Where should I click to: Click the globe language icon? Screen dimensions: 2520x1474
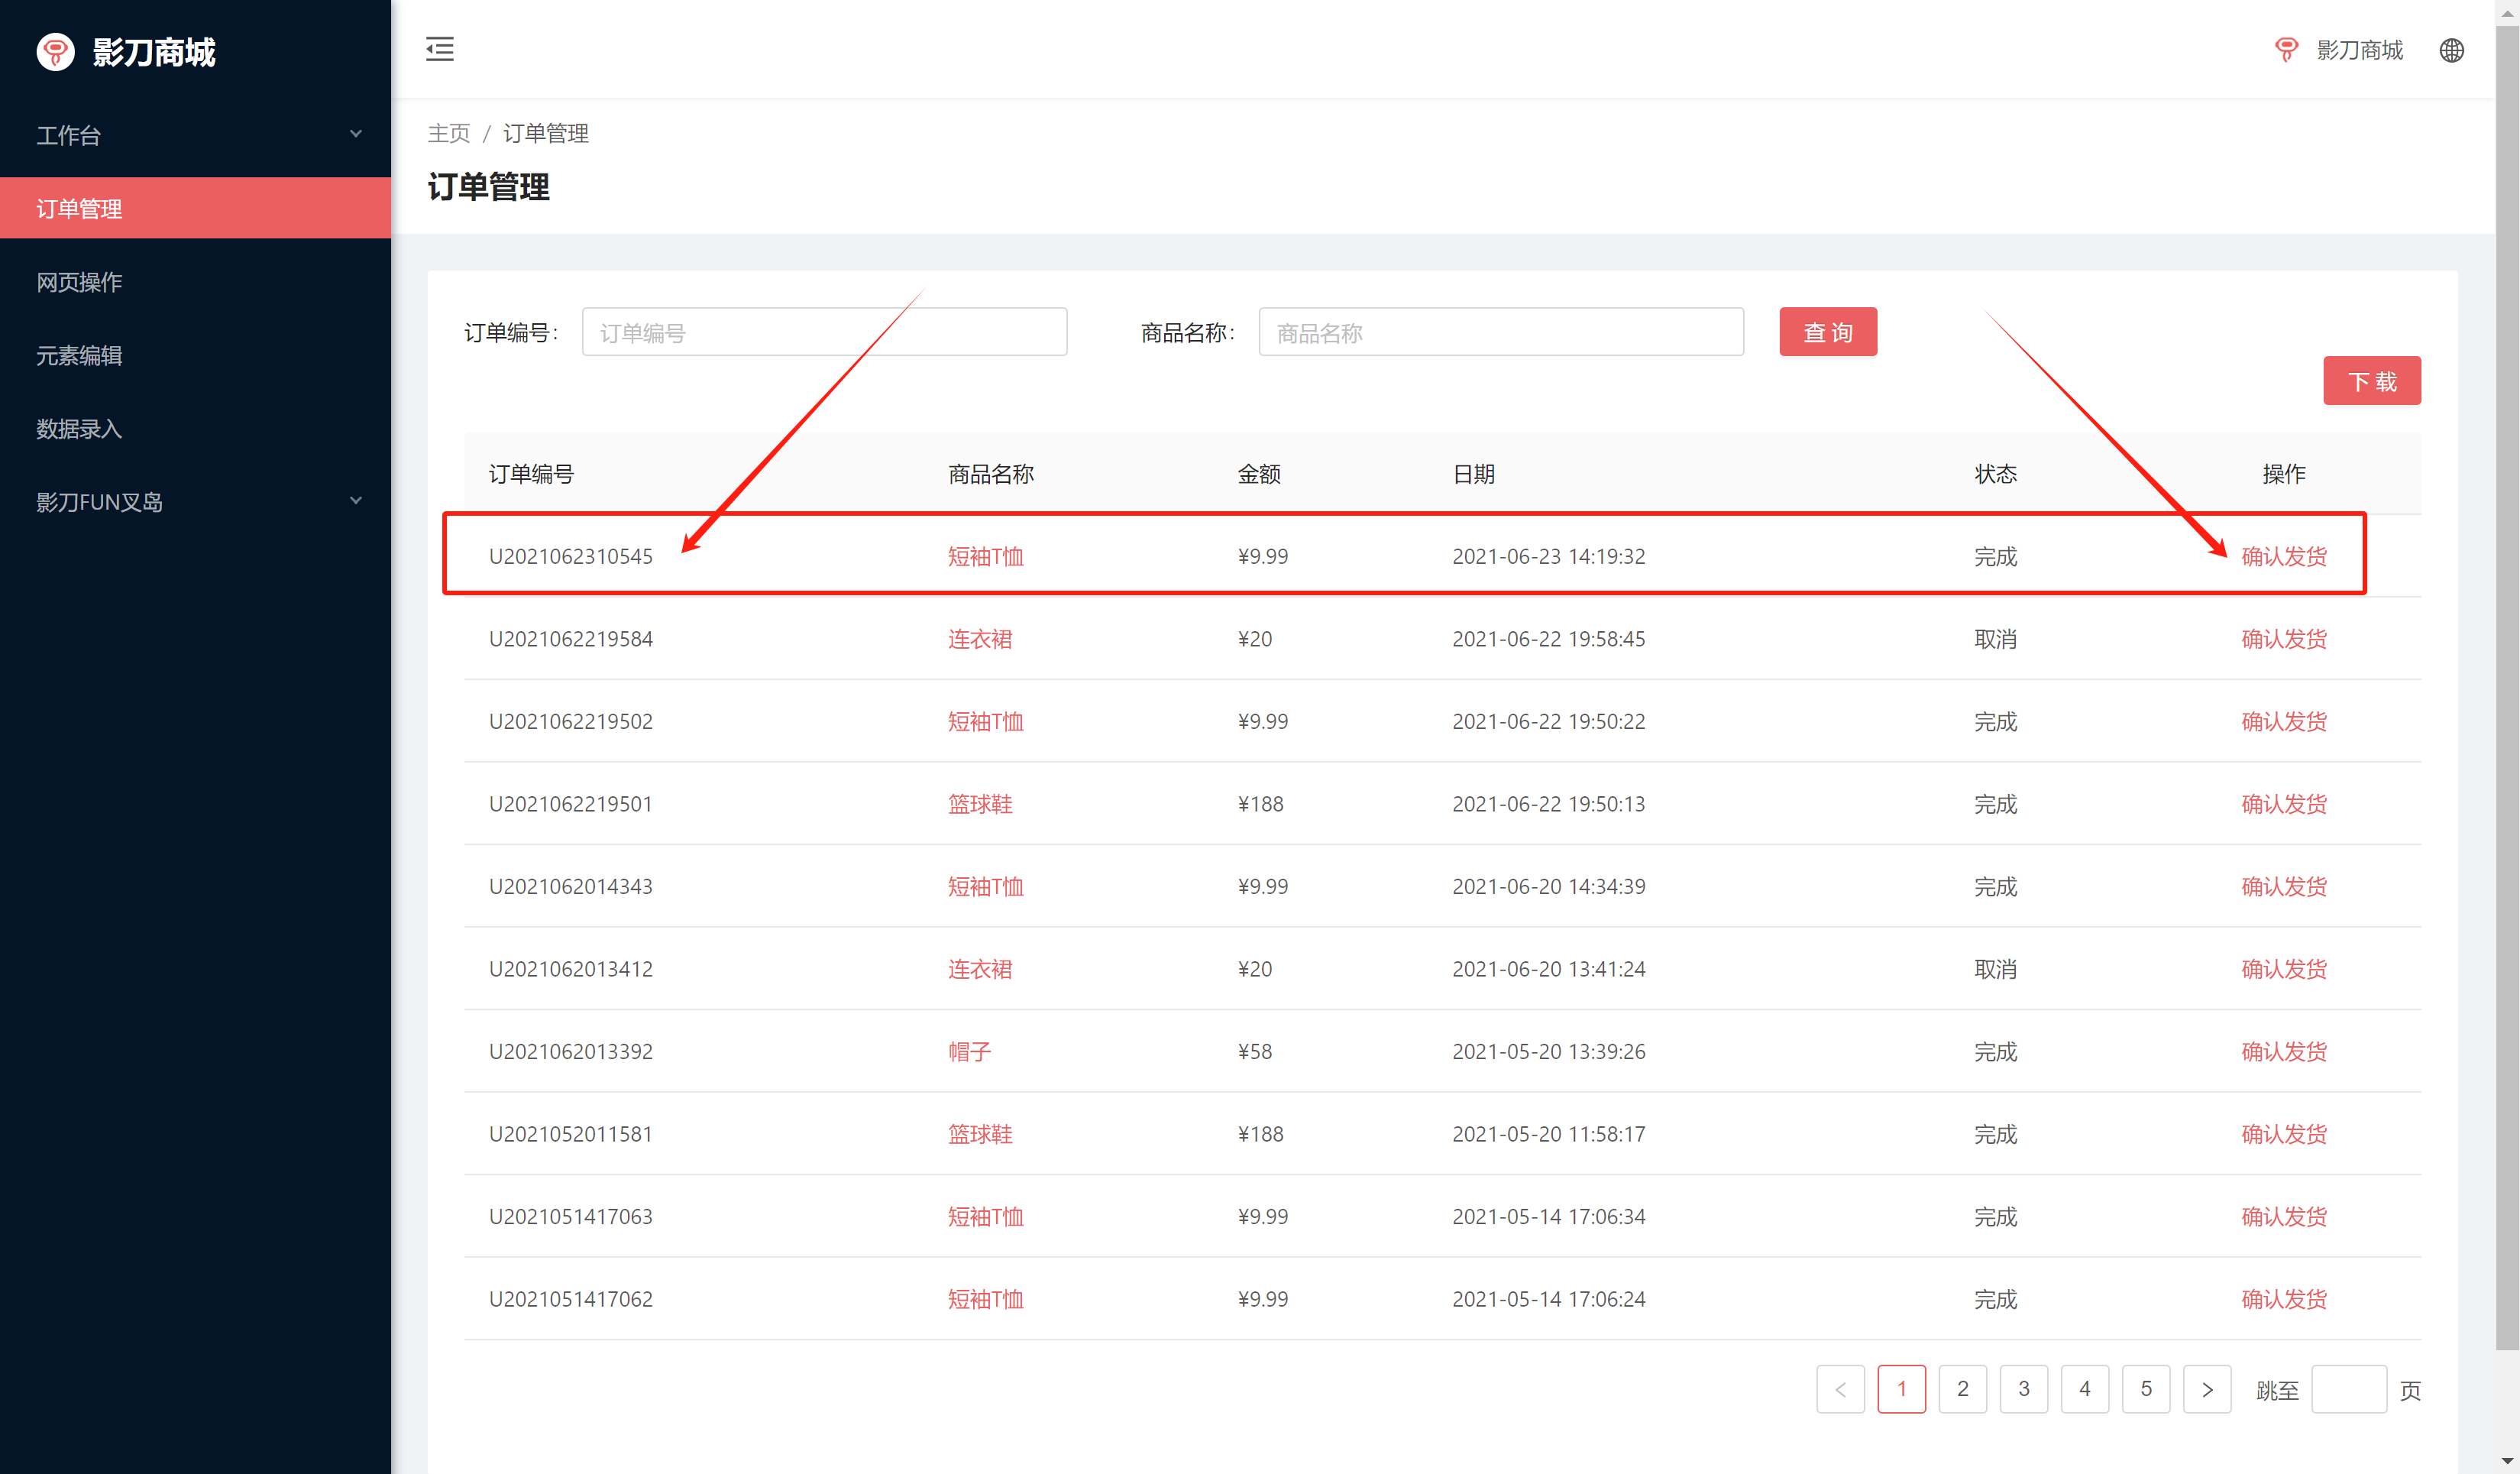click(x=2451, y=50)
